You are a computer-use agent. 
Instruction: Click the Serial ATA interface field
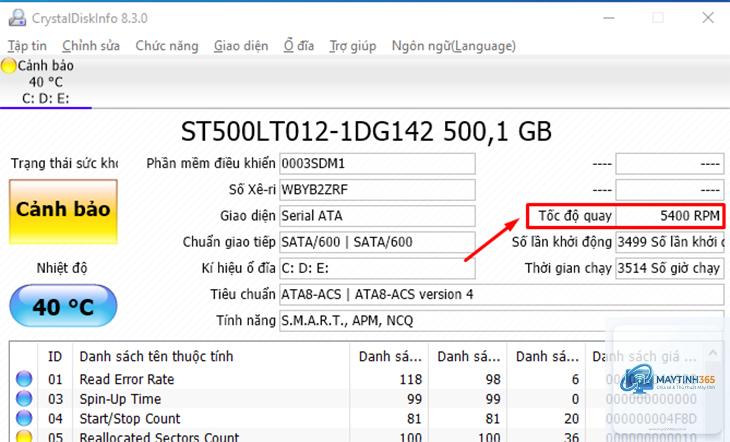377,216
